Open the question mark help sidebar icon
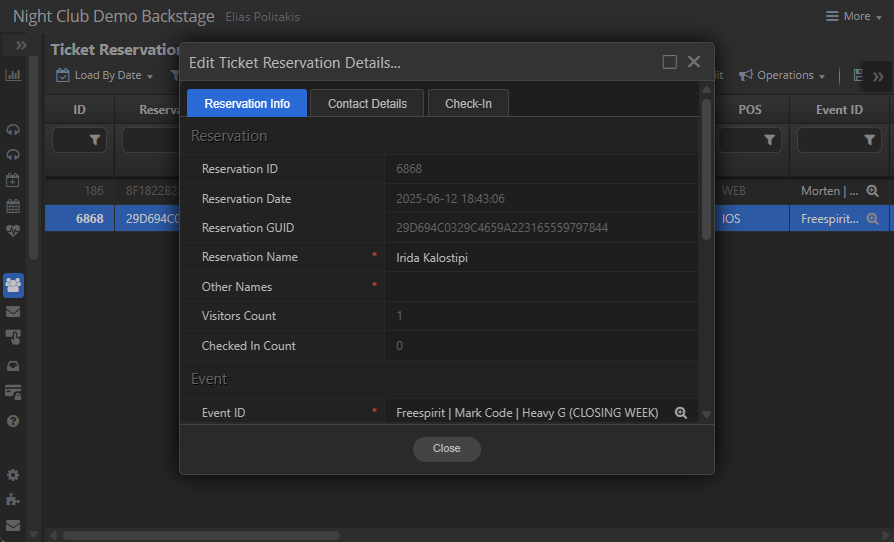This screenshot has width=894, height=542. 13,421
